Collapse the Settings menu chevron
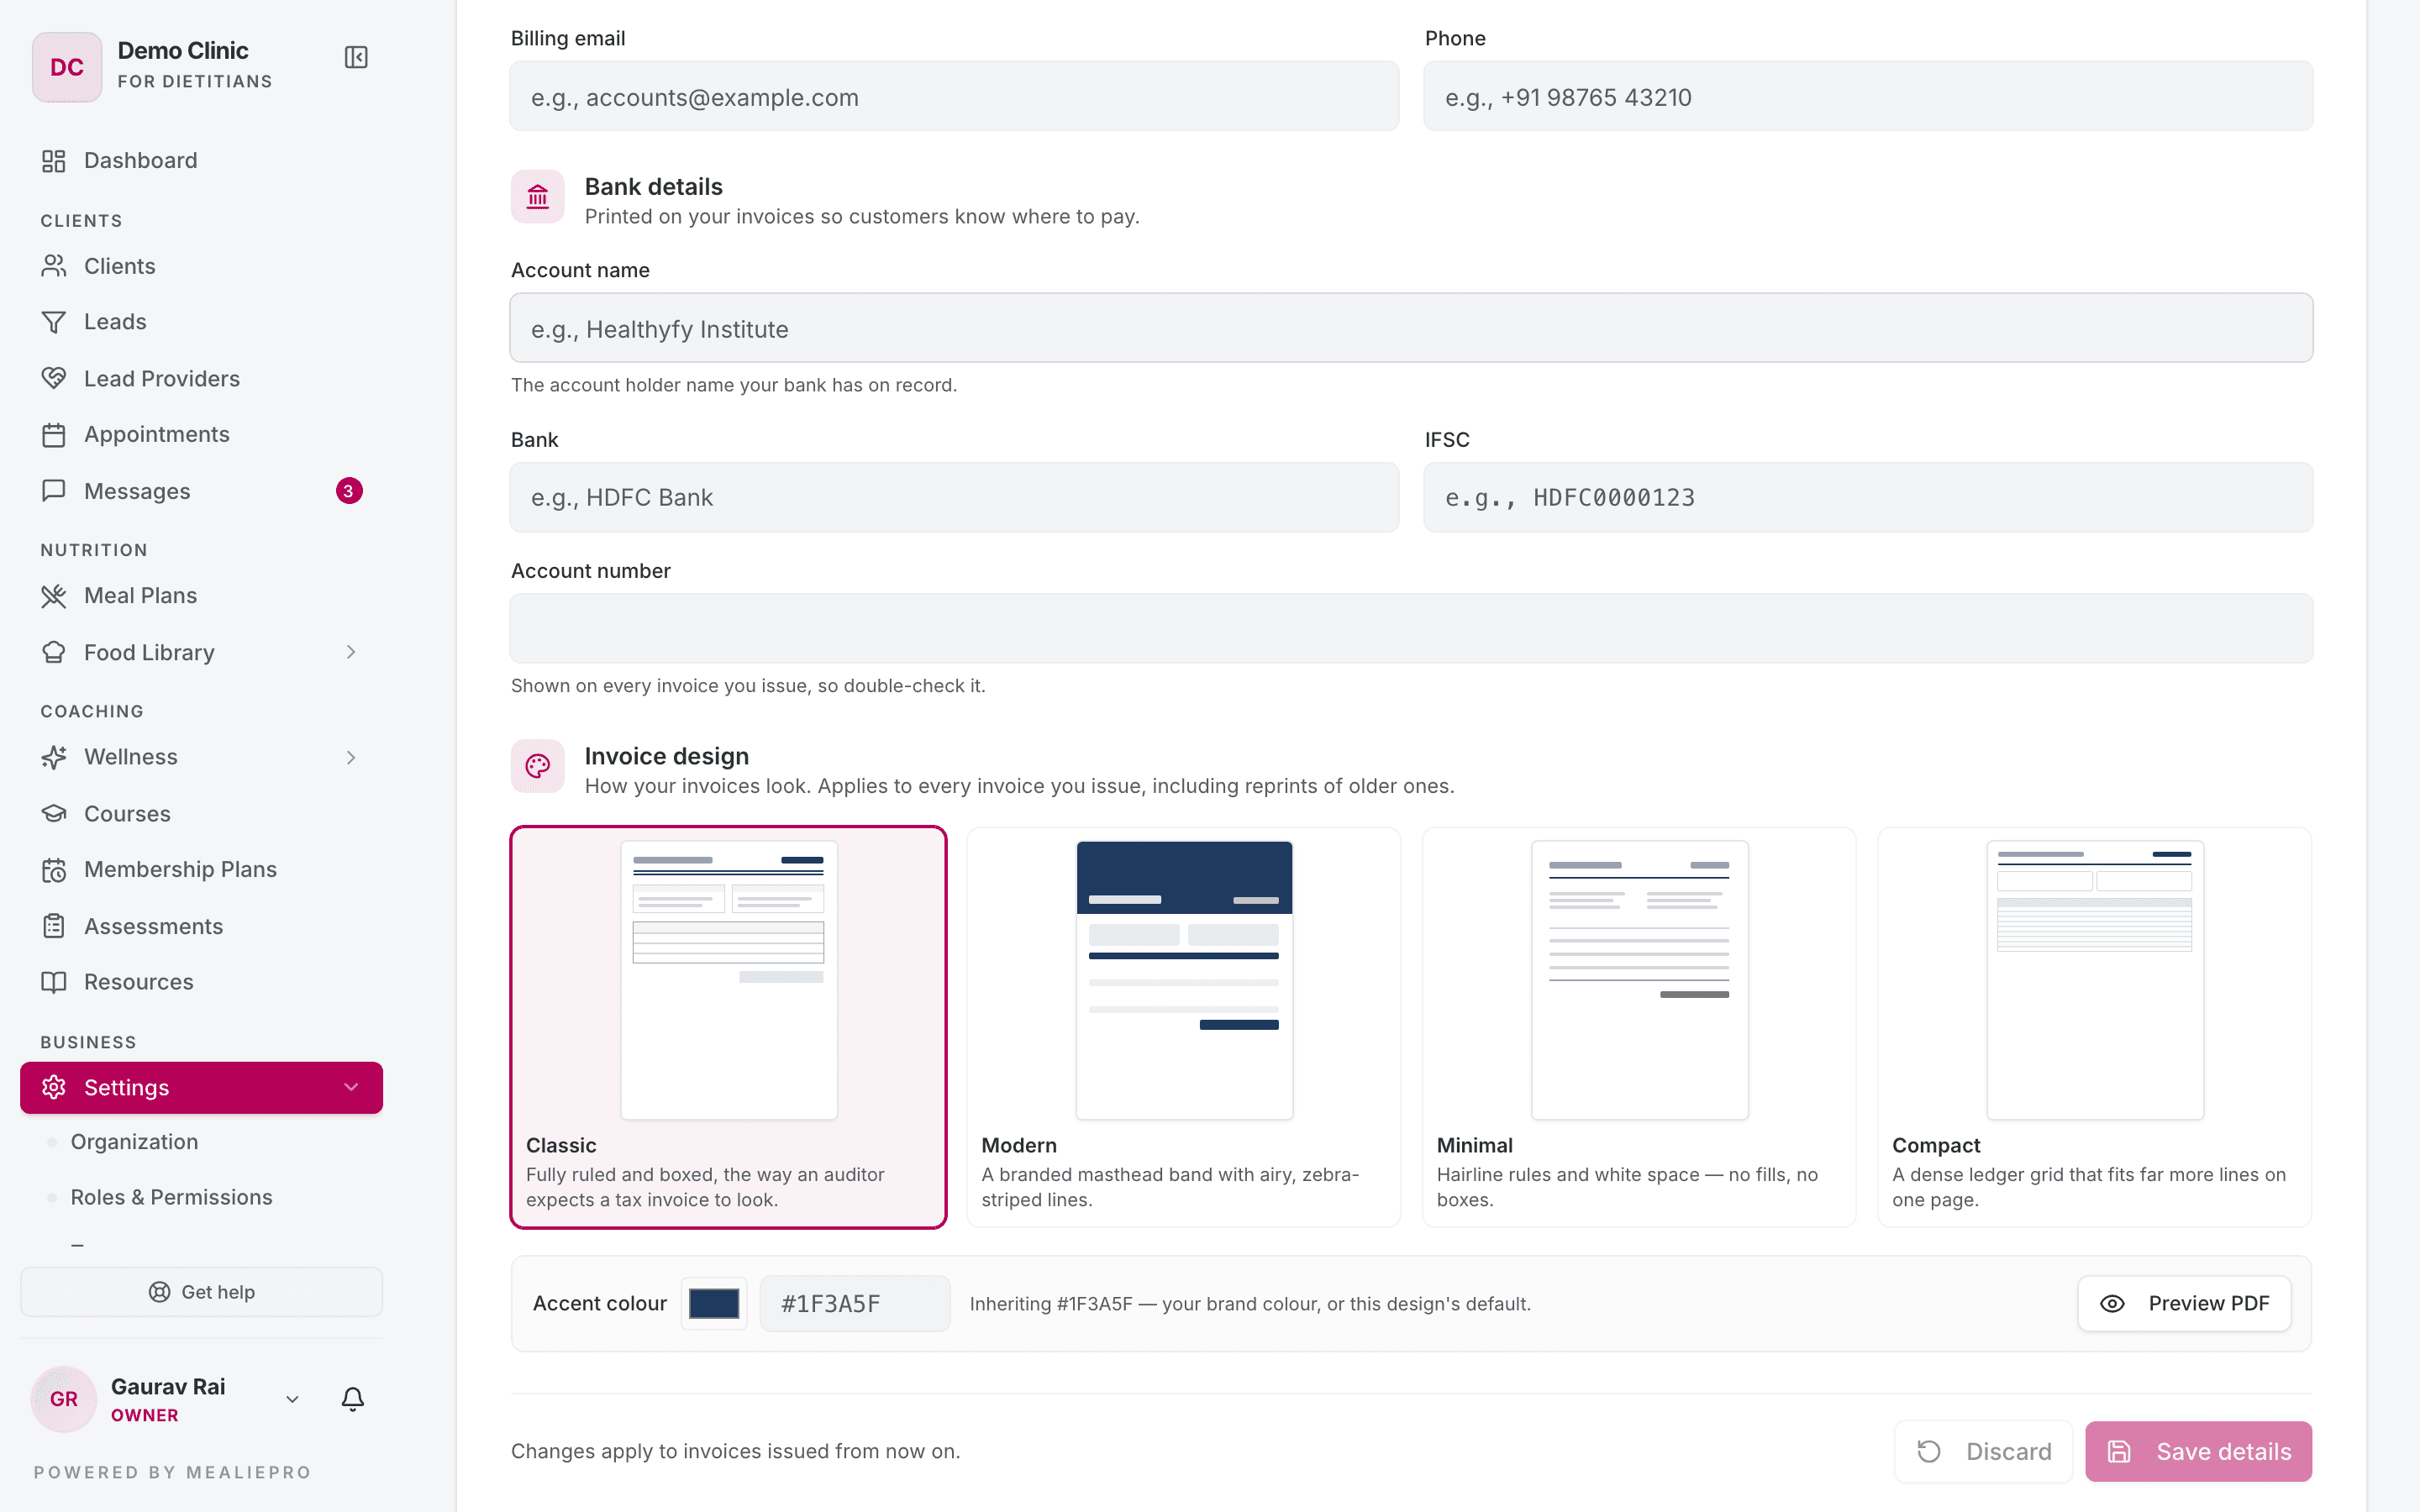Viewport: 2420px width, 1512px height. click(x=351, y=1087)
